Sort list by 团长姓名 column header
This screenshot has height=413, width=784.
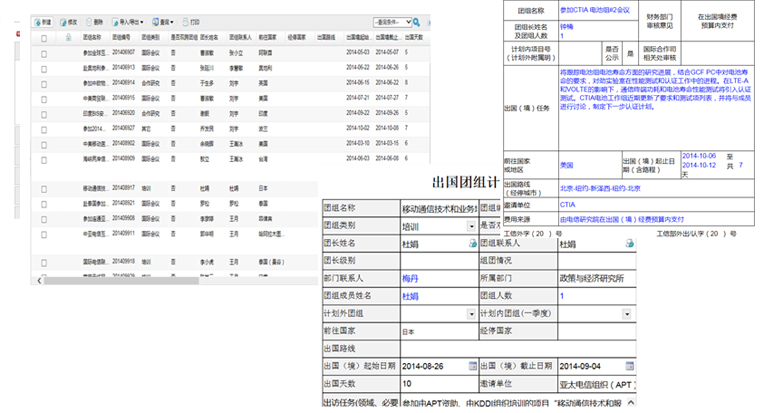pyautogui.click(x=209, y=38)
